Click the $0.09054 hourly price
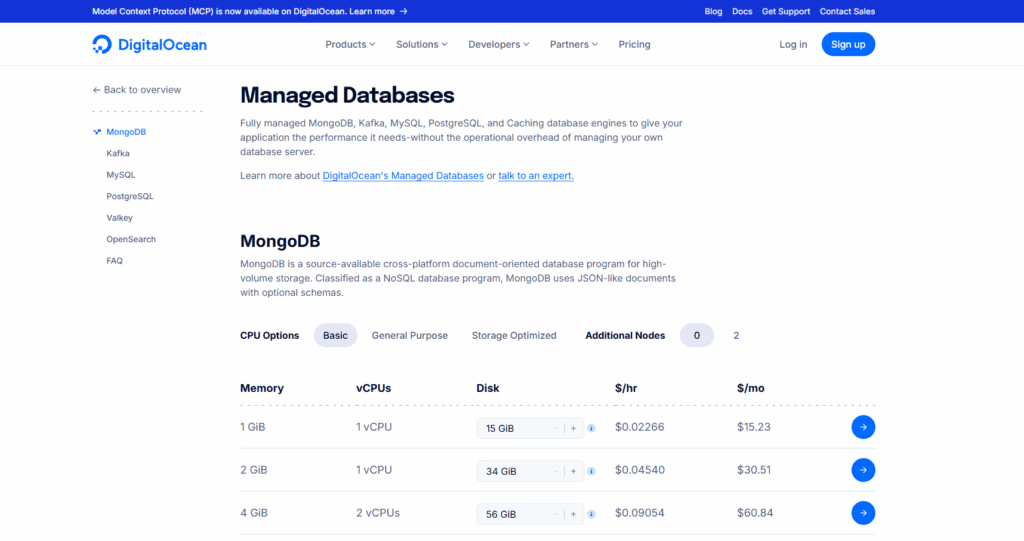Screen dimensions: 1024x541 click(639, 513)
